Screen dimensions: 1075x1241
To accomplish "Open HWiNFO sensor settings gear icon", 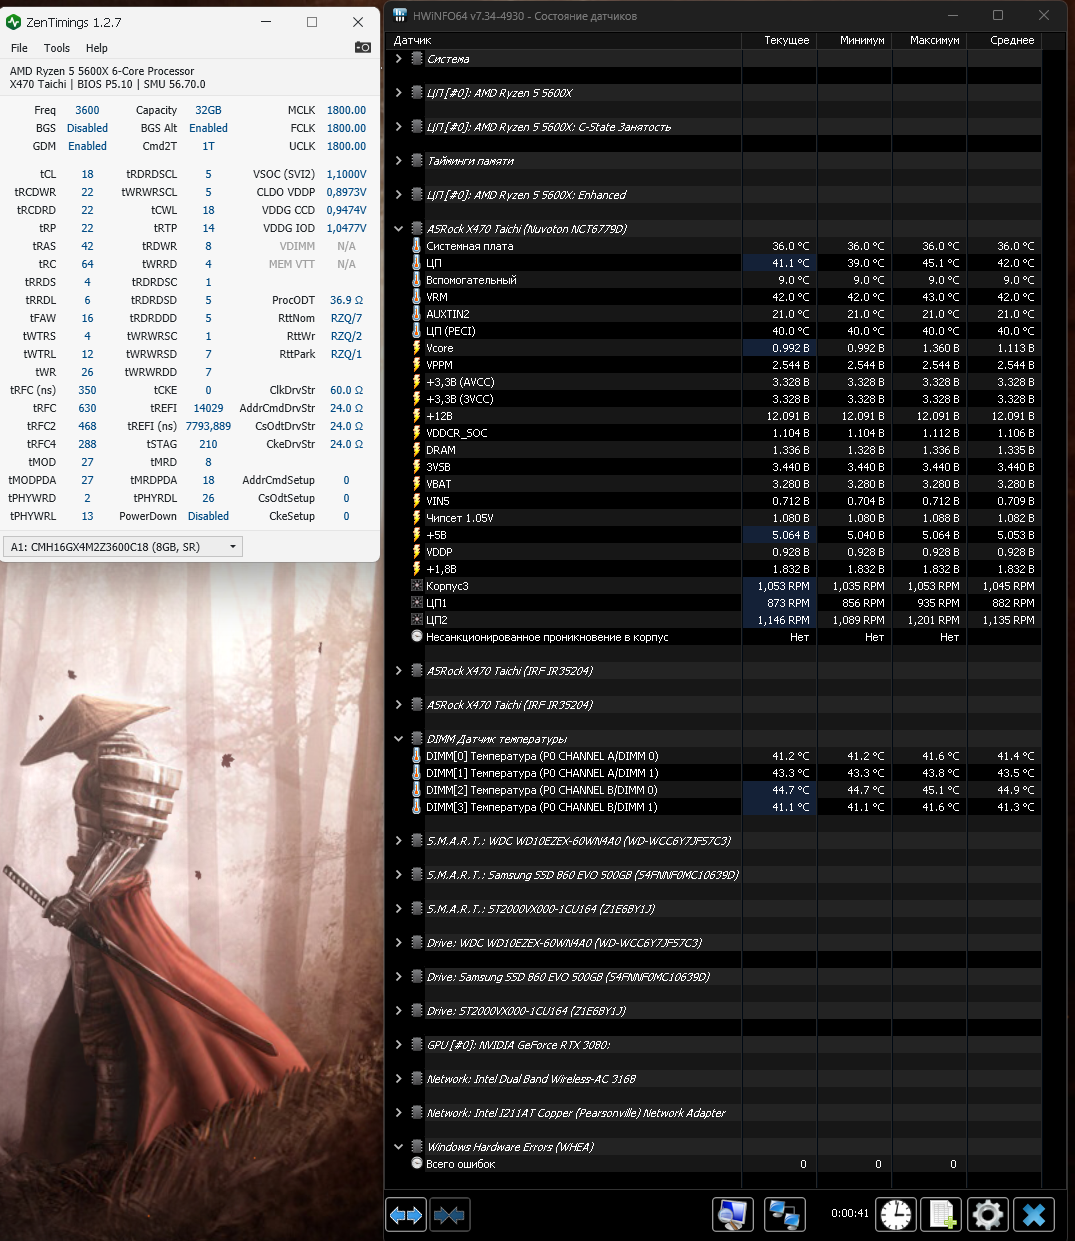I will [987, 1215].
